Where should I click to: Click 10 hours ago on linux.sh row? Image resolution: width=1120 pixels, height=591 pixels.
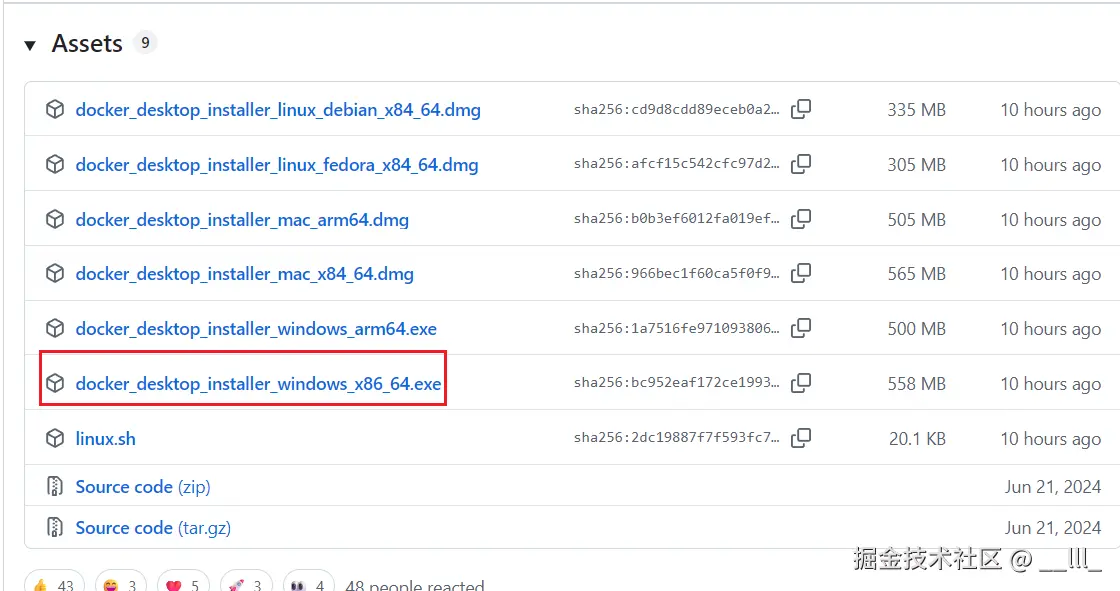pyautogui.click(x=1051, y=439)
